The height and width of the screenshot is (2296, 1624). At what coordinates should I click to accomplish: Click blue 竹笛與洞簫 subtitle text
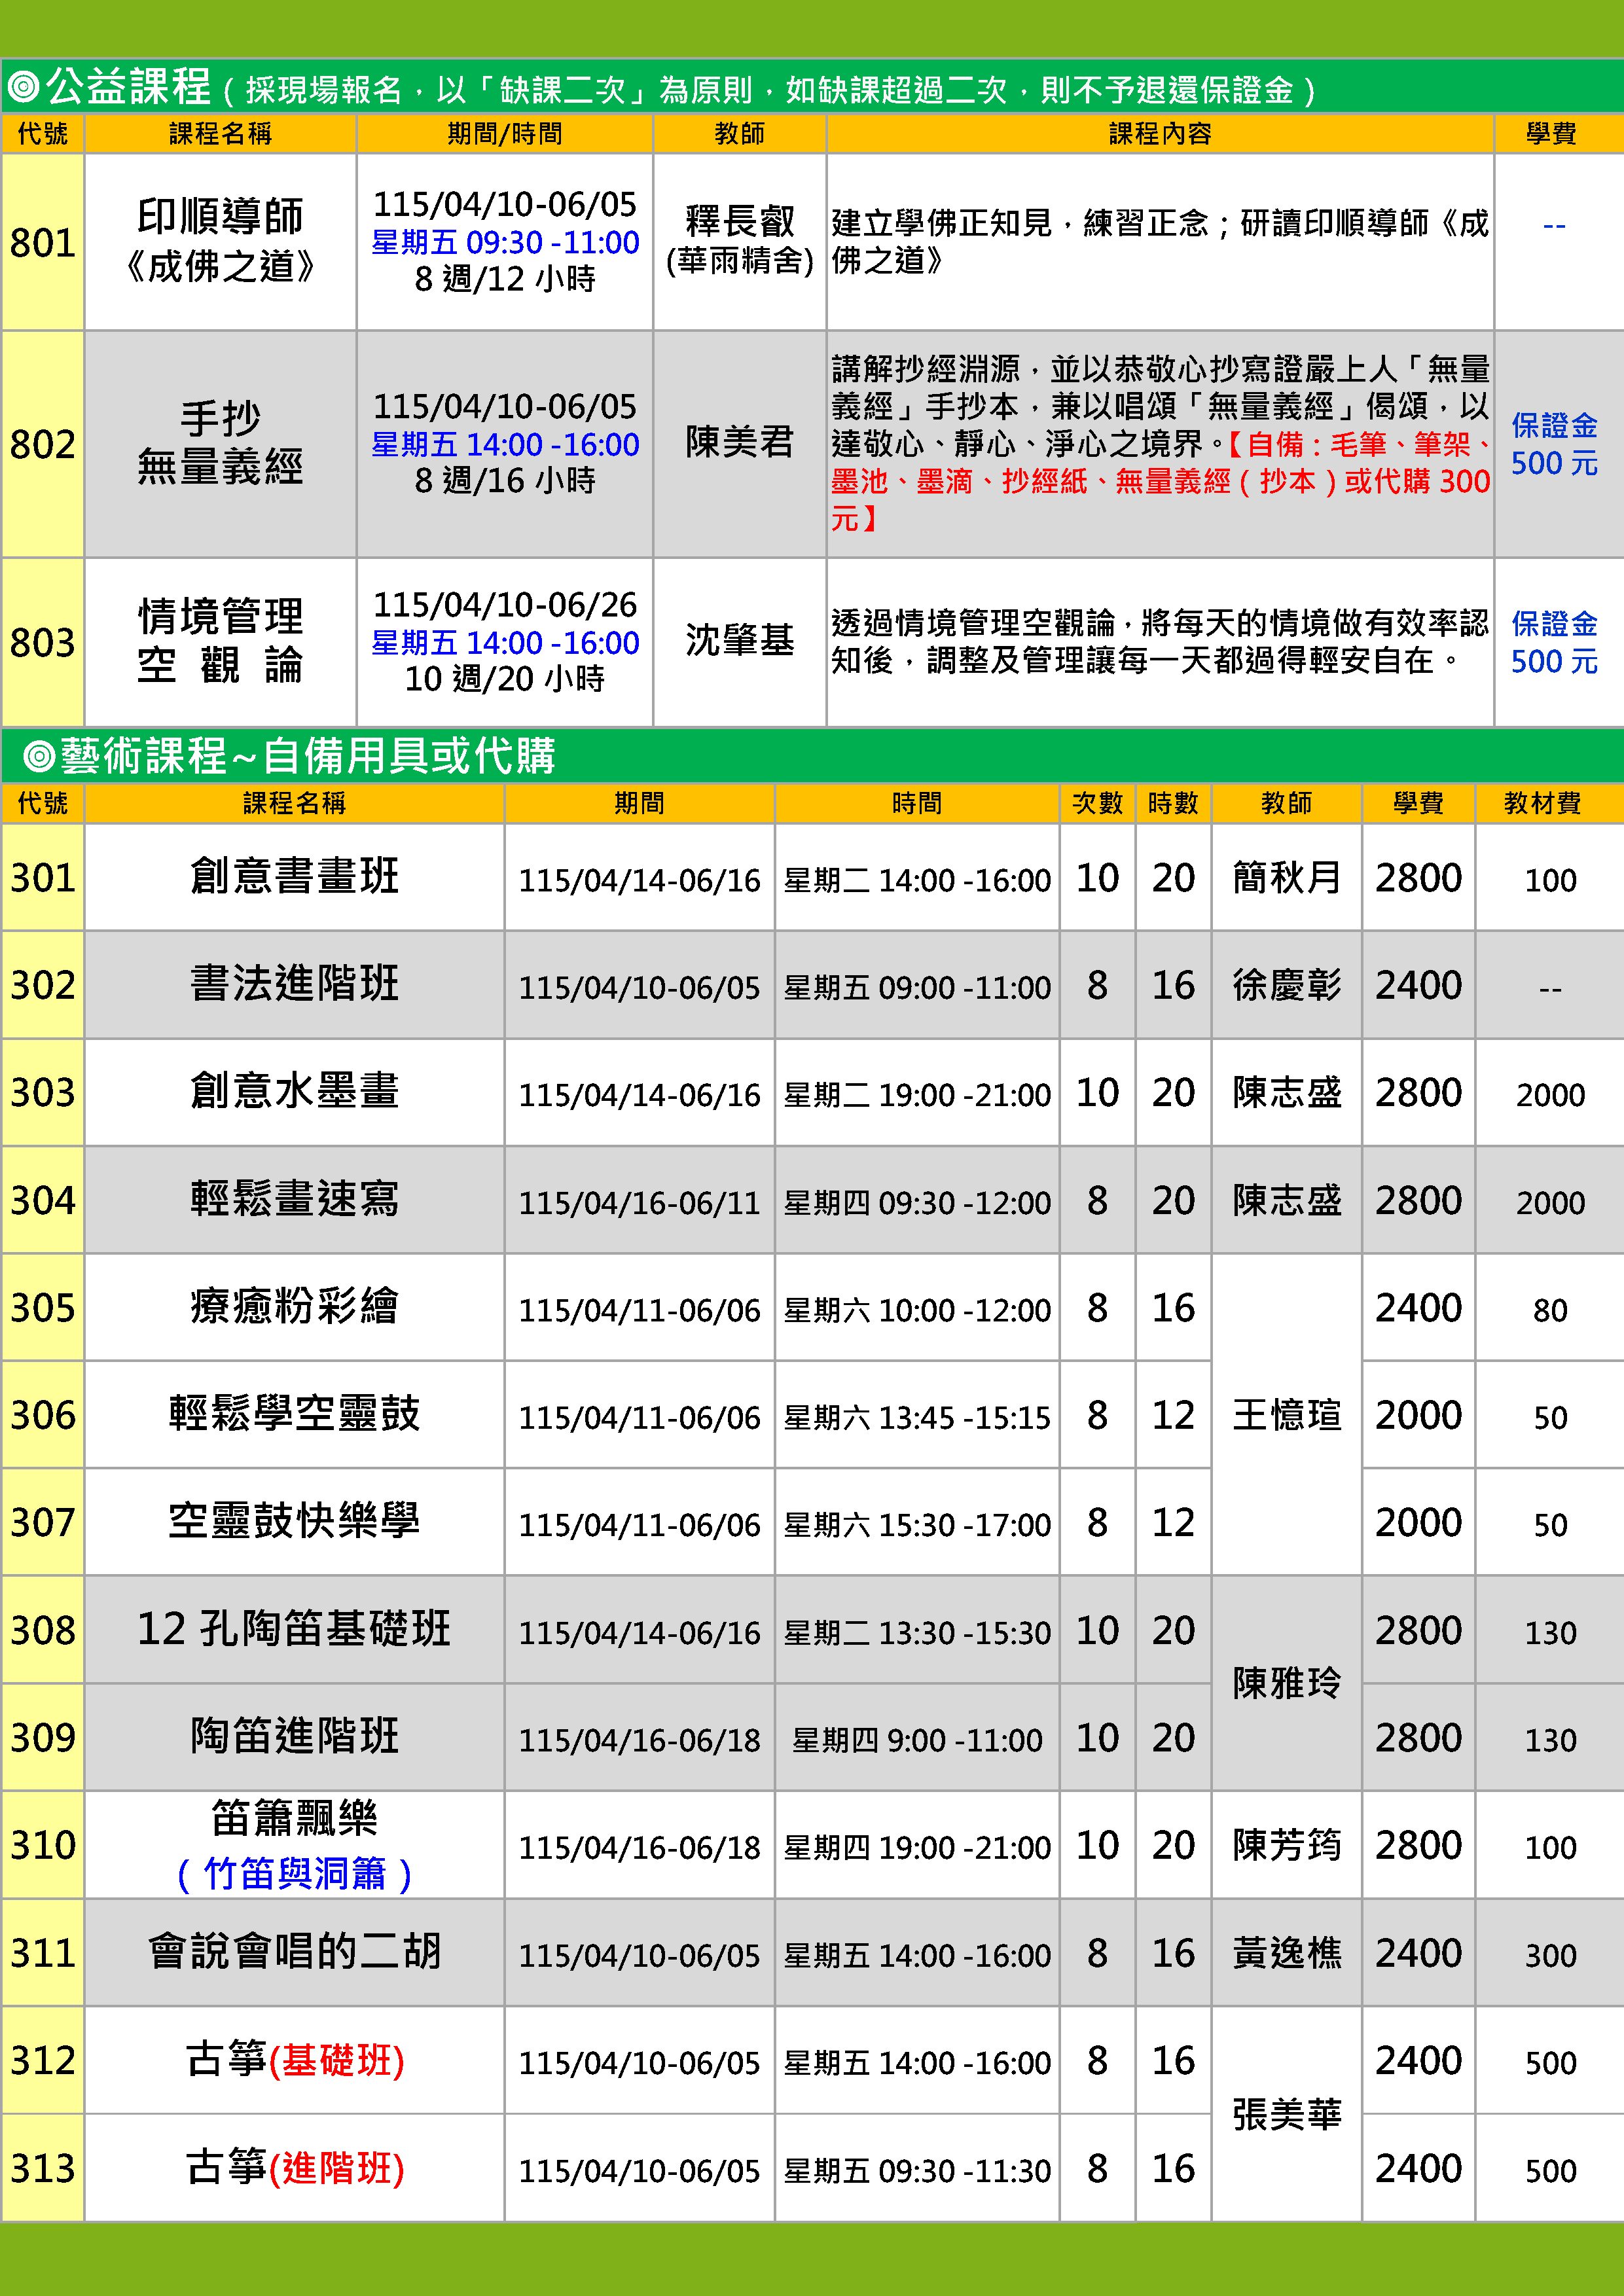click(x=294, y=1874)
